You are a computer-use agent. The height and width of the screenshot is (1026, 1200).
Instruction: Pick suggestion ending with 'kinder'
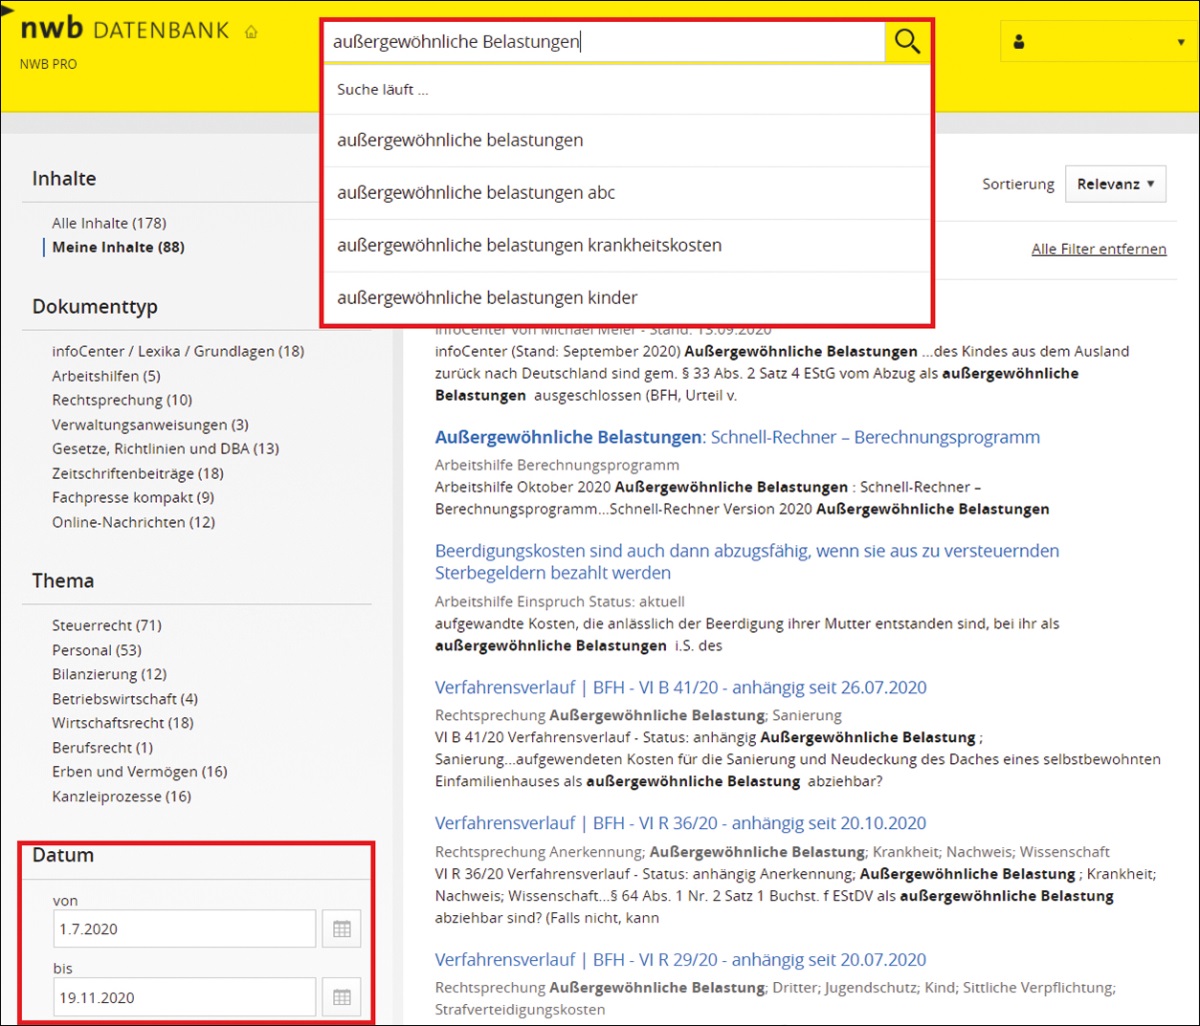point(487,298)
